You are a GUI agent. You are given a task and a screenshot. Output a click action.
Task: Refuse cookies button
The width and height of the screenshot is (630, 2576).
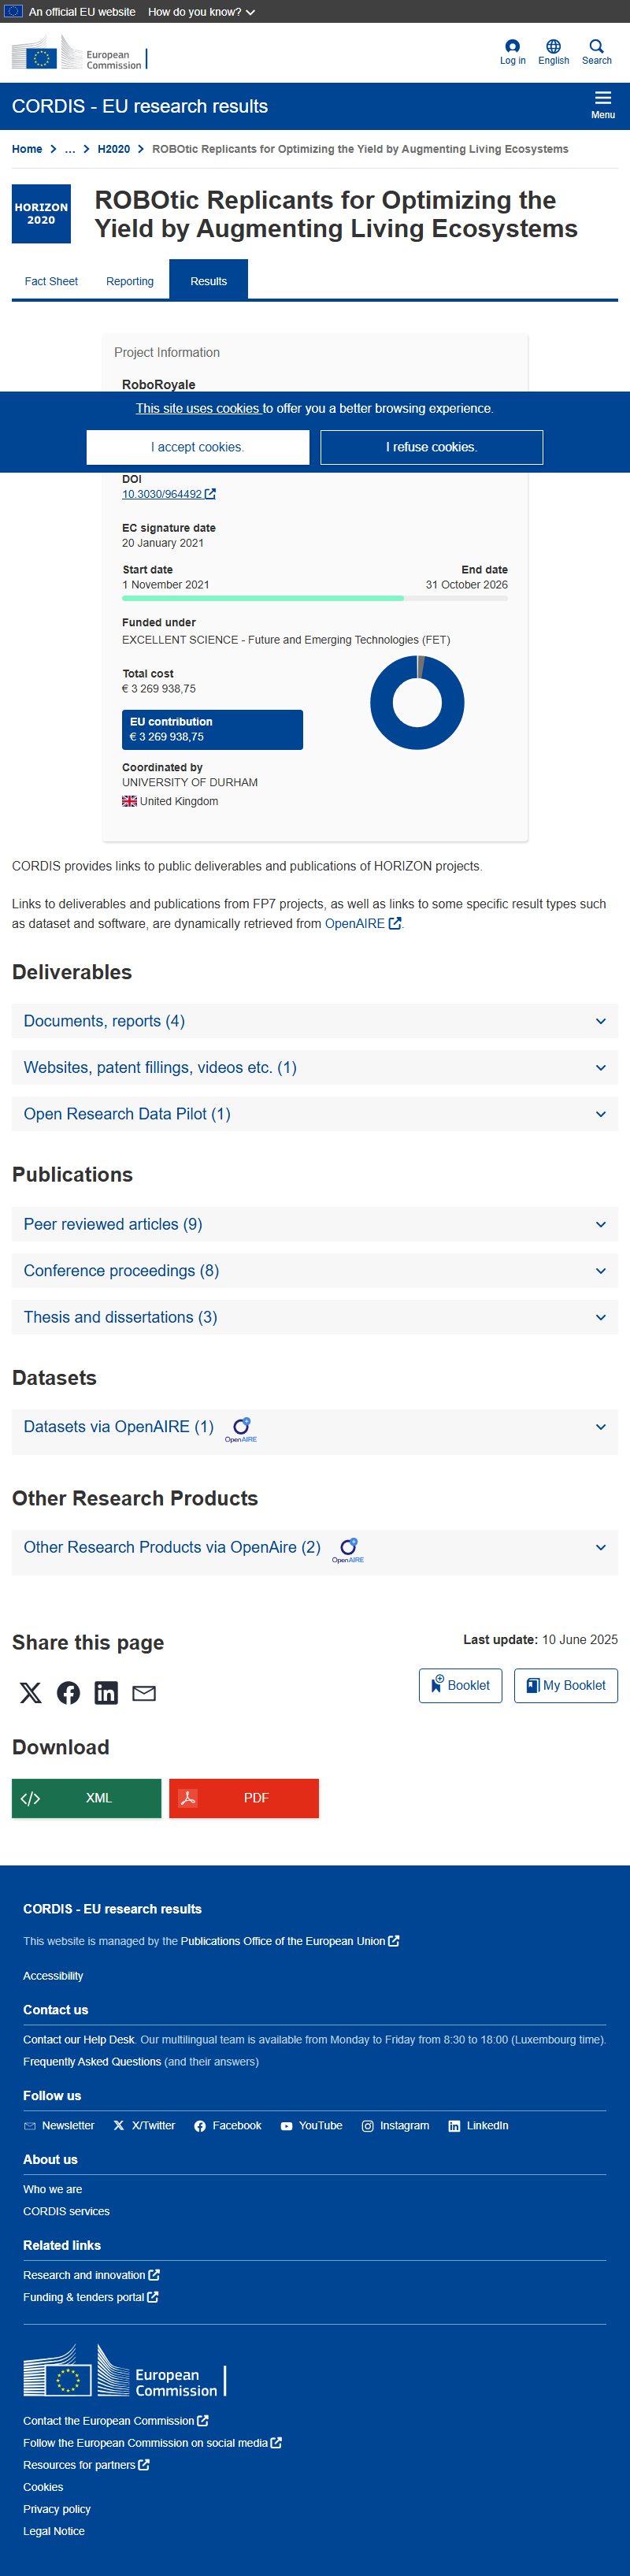(432, 447)
